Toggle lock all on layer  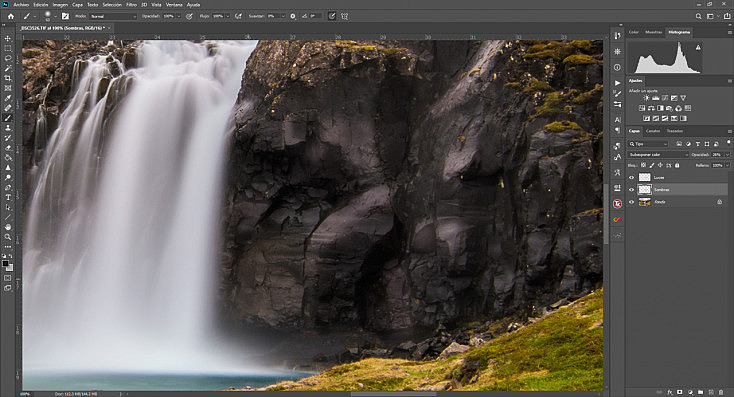[677, 165]
